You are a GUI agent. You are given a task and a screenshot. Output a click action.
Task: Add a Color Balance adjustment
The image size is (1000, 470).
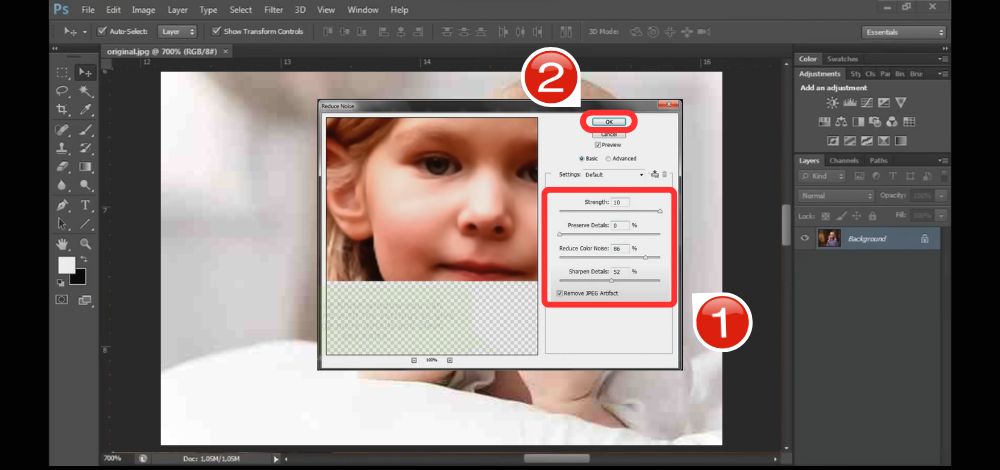click(x=841, y=121)
